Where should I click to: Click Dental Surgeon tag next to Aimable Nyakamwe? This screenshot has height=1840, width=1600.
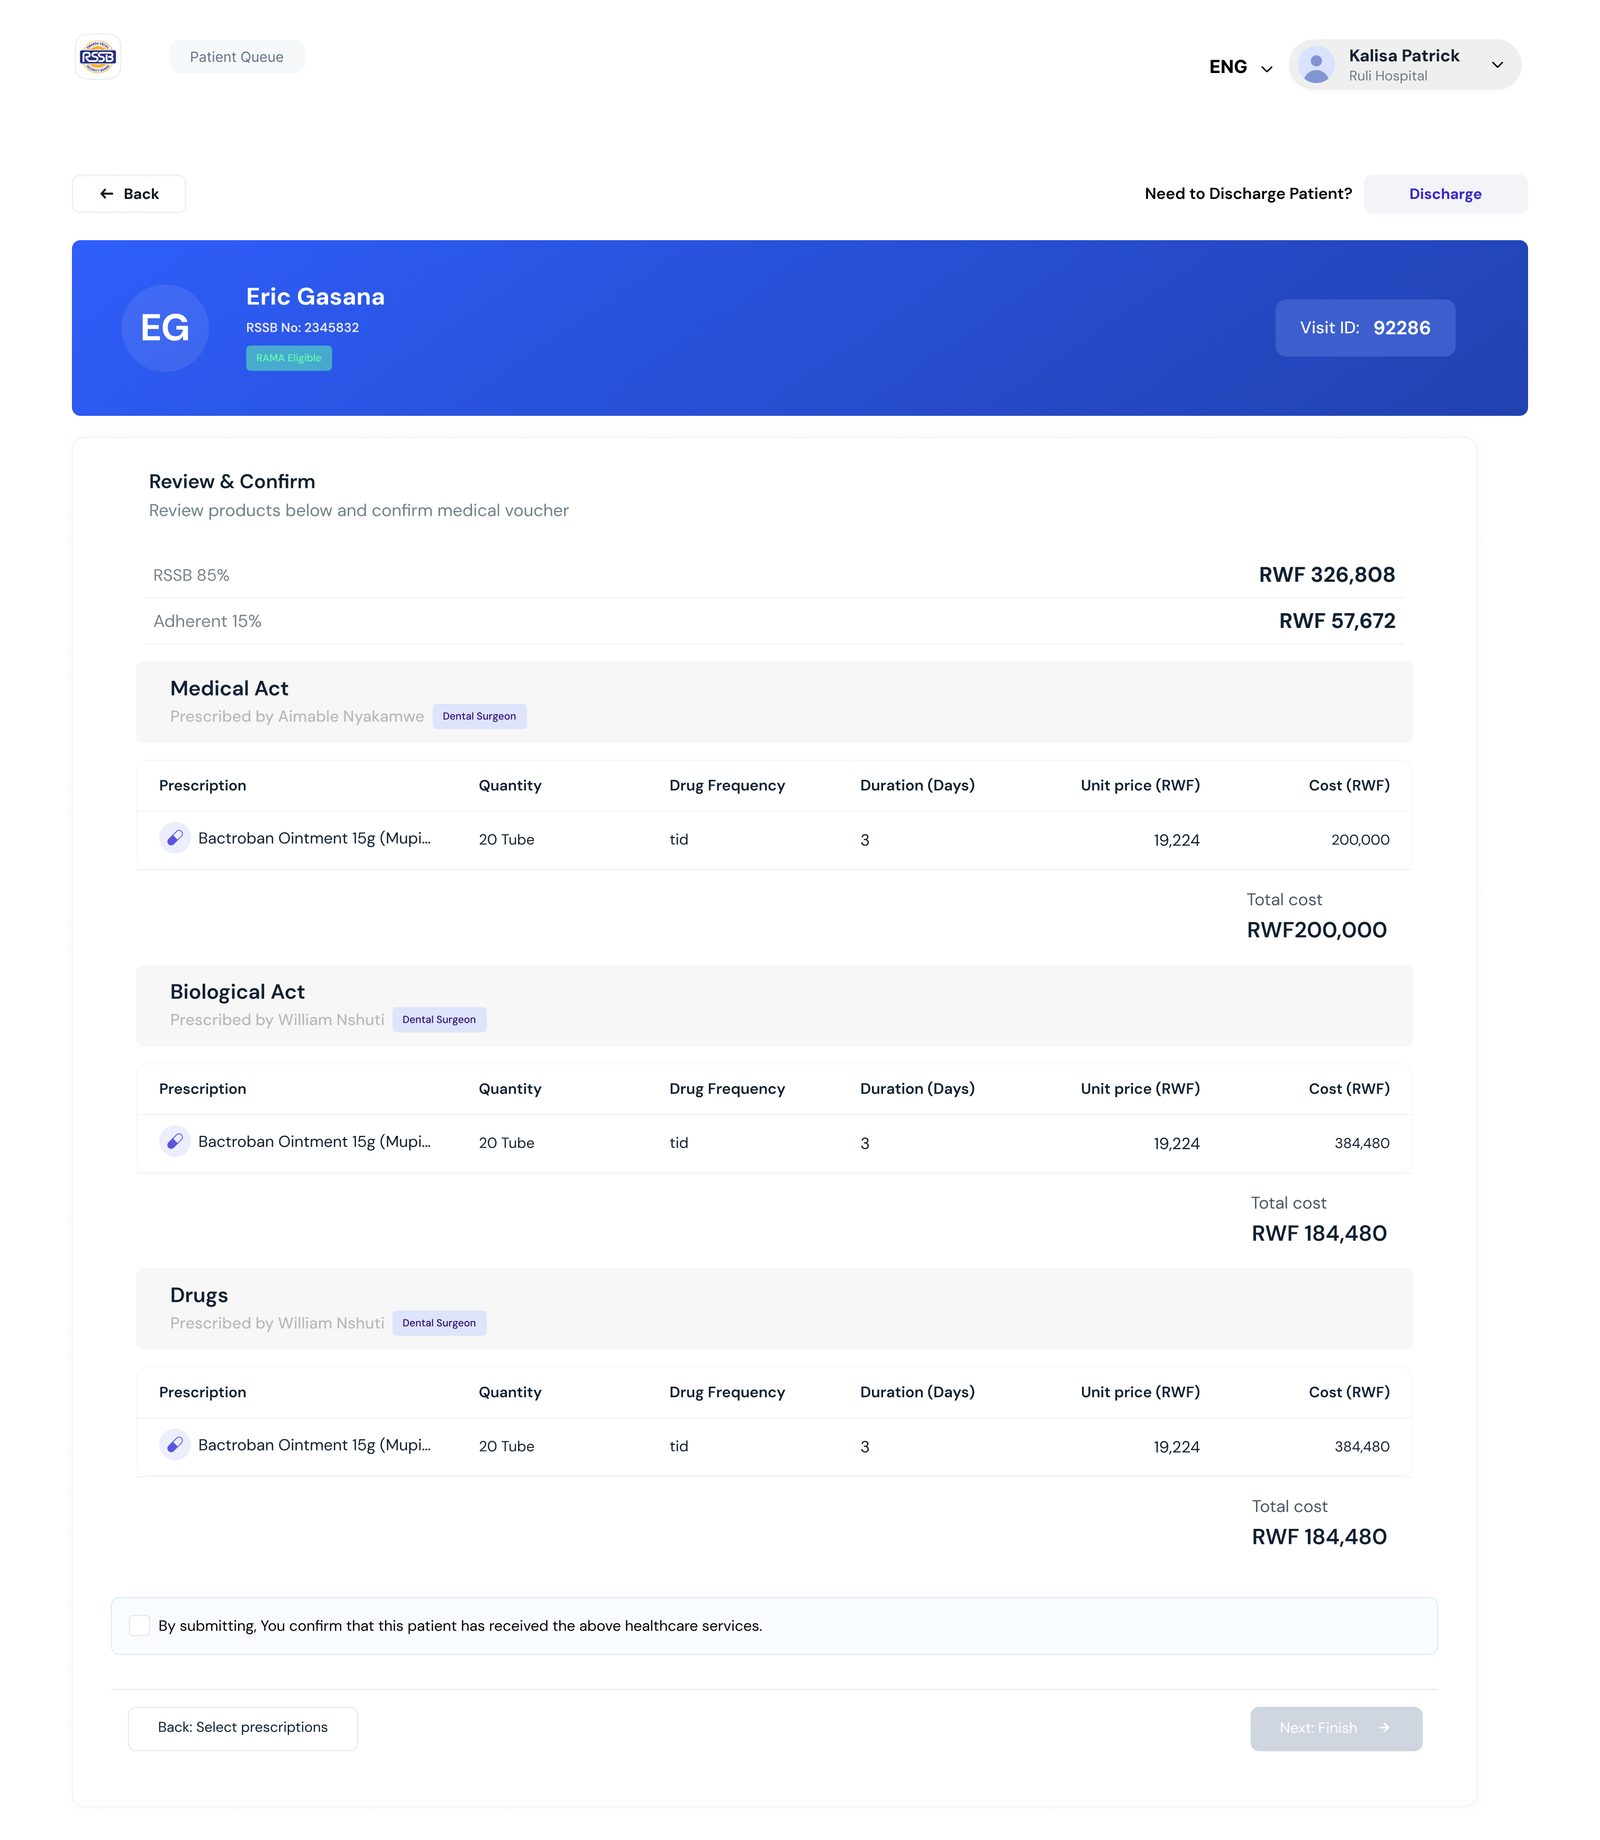click(479, 716)
